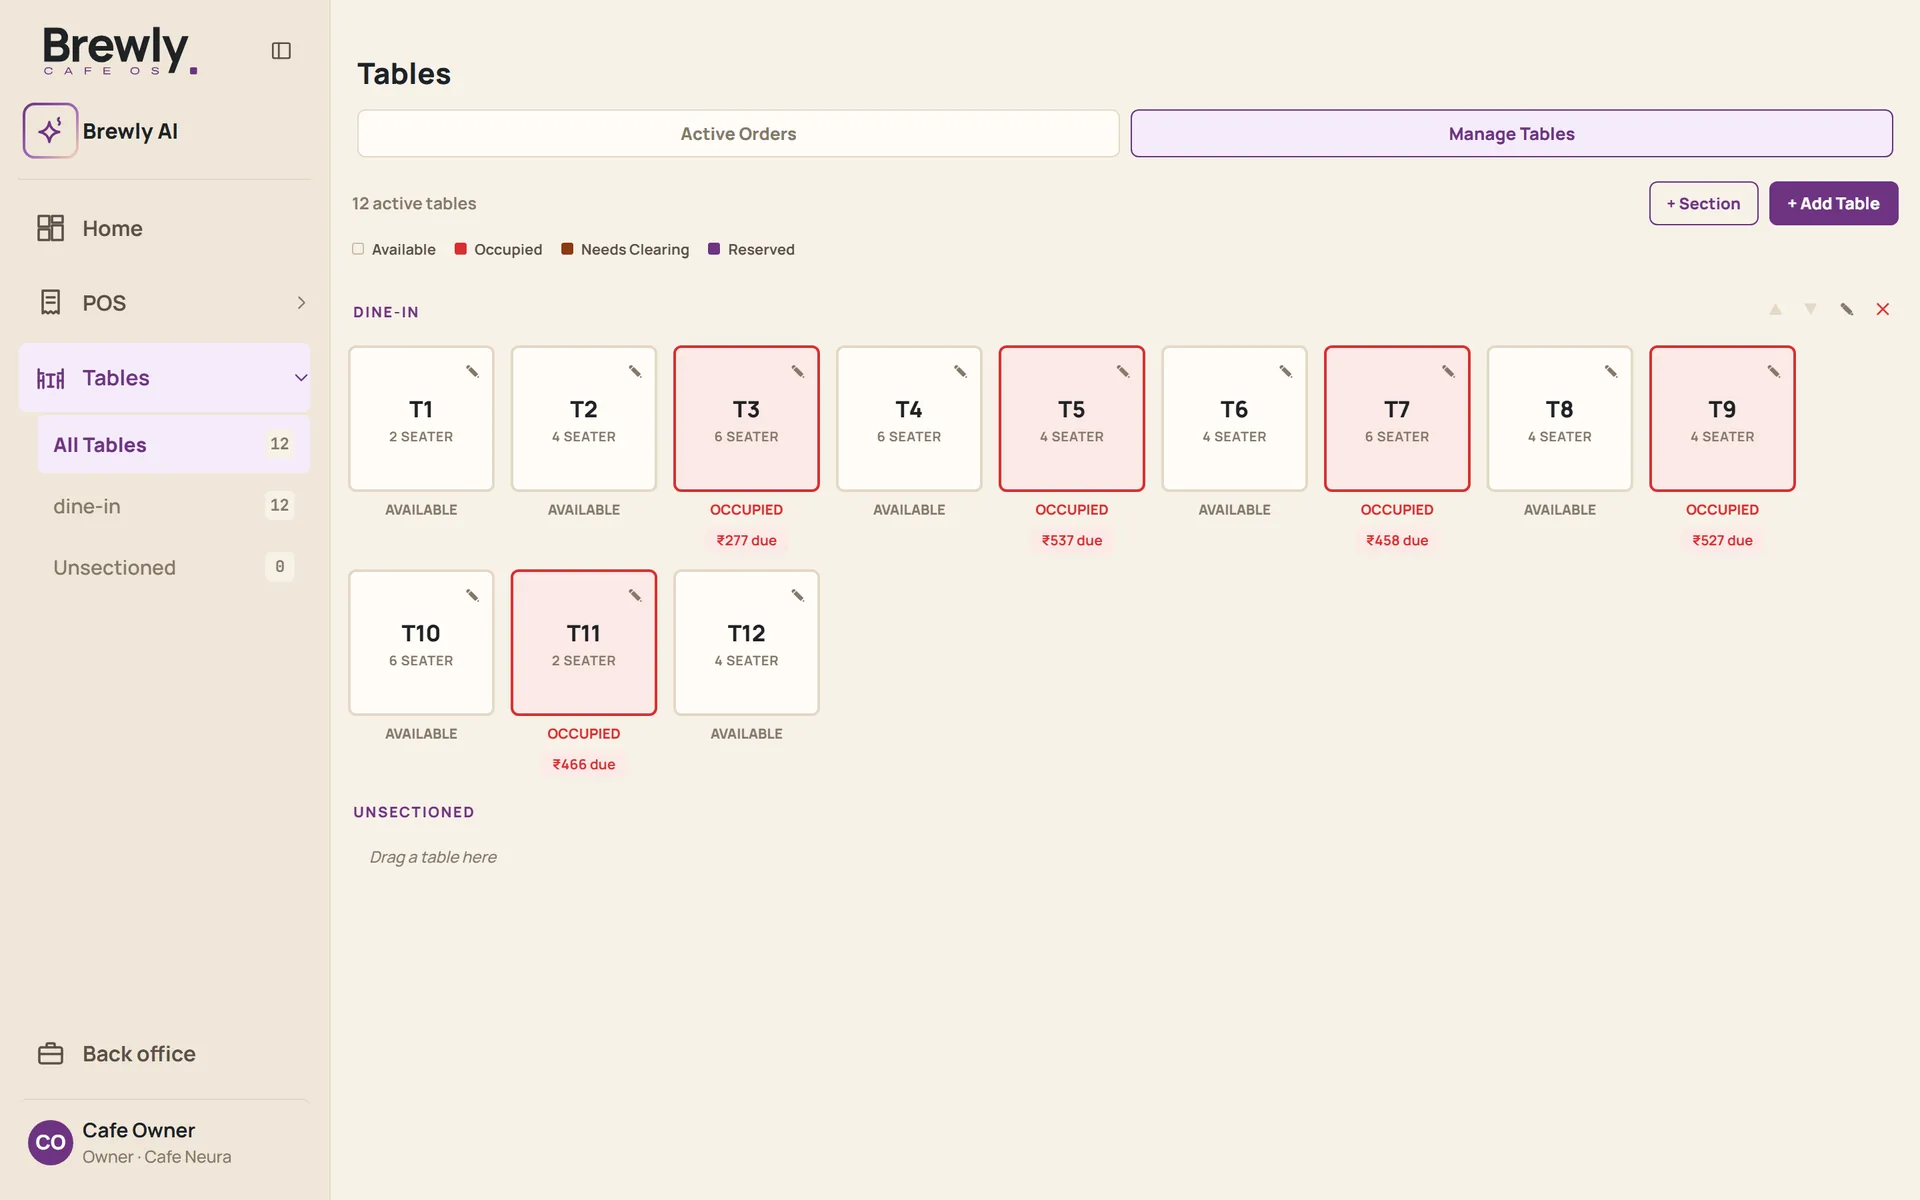Edit table T9 with its pencil icon
The height and width of the screenshot is (1200, 1920).
point(1774,372)
